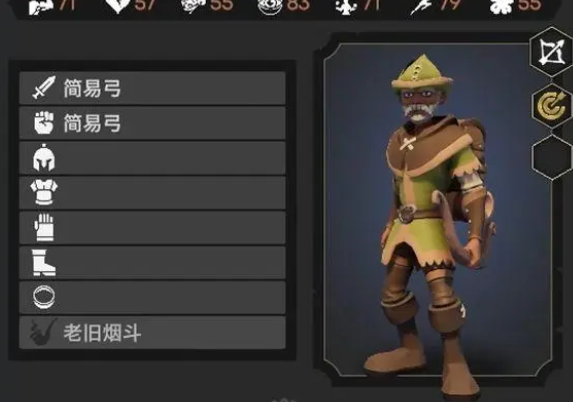Choose the ring accessory slot icon
573x402 pixels.
[44, 297]
